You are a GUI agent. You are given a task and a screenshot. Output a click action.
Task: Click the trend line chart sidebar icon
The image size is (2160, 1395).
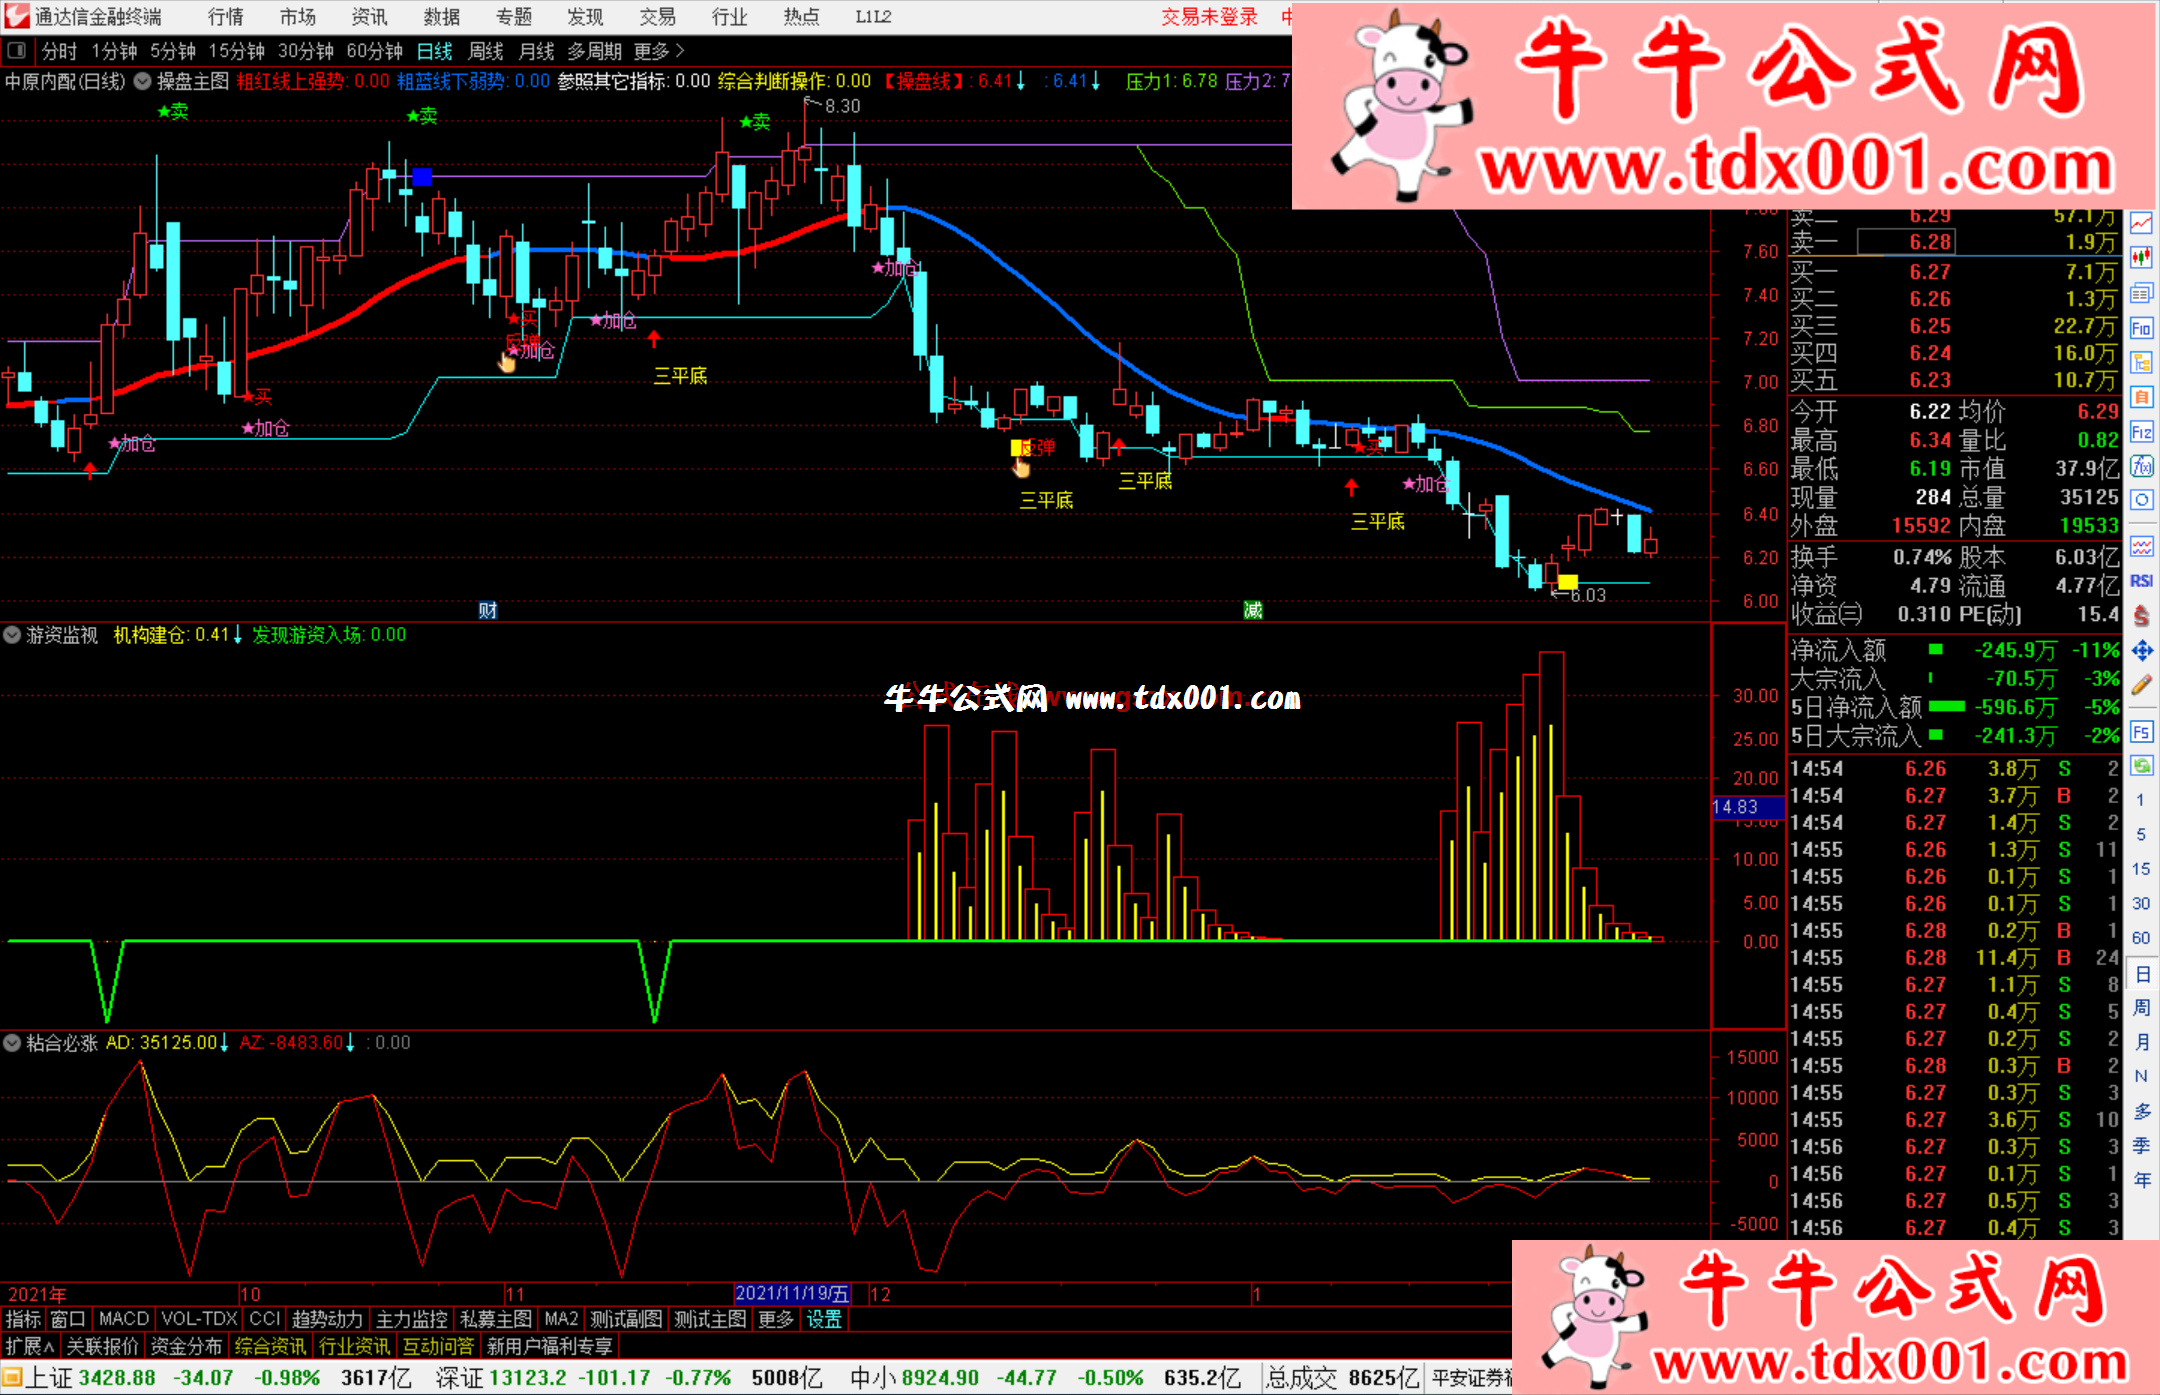coord(2141,224)
